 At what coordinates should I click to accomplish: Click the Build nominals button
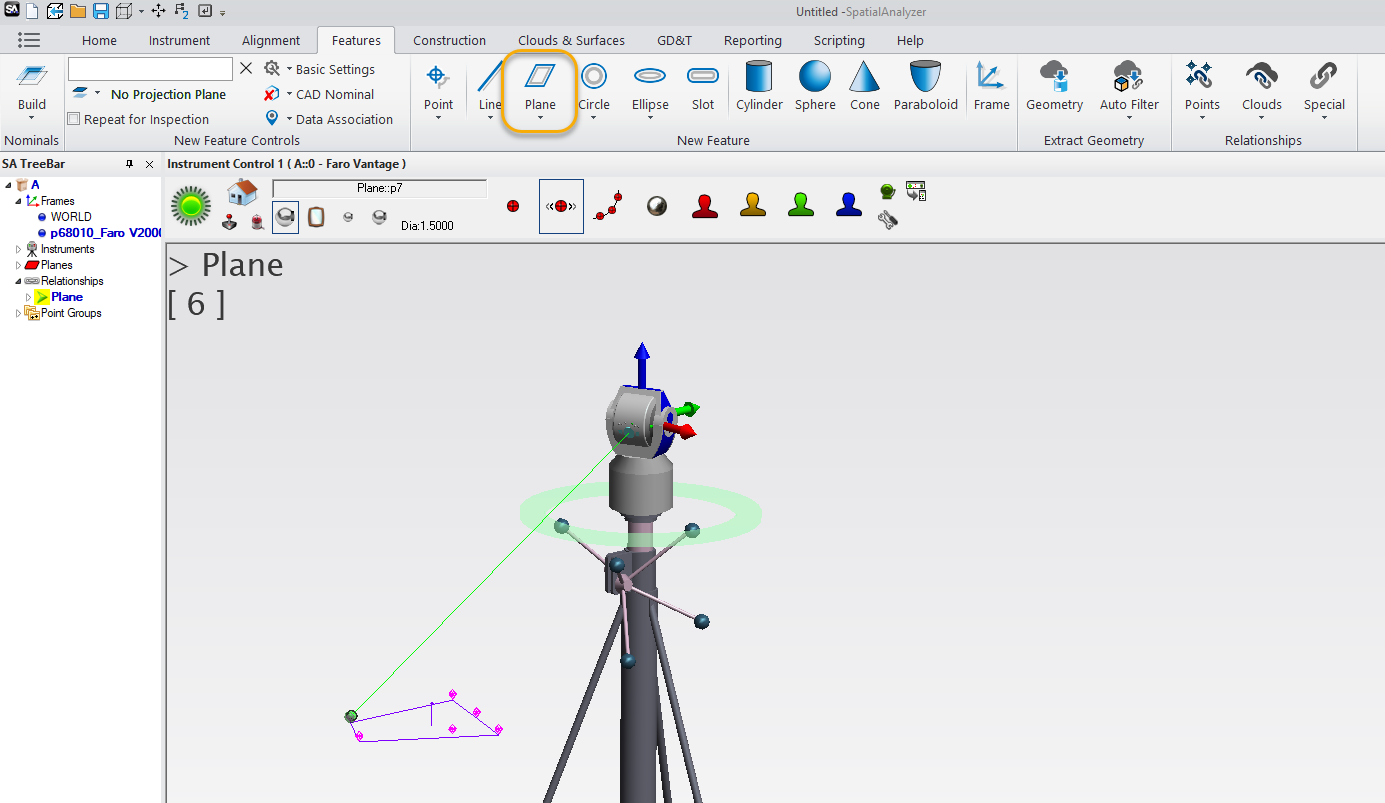[32, 86]
